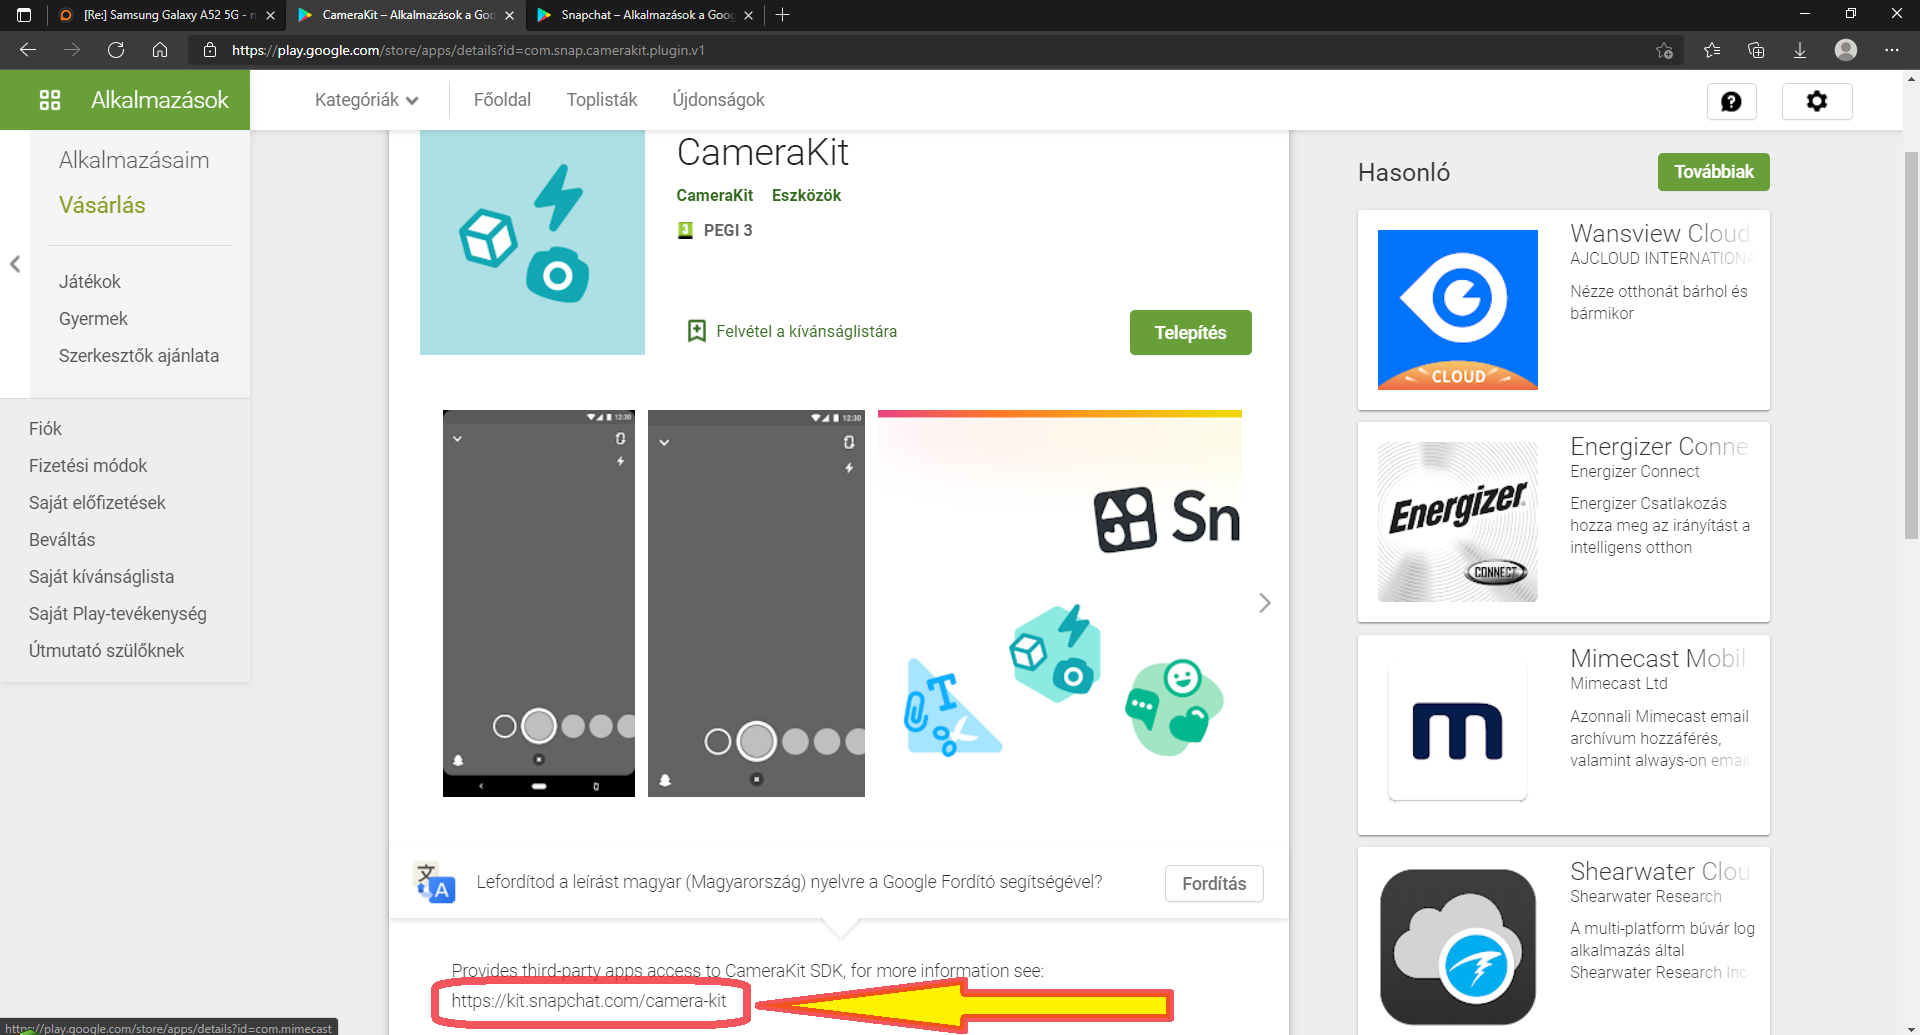Open Szerkesztők ajánlata in sidebar
The image size is (1920, 1035).
(139, 355)
